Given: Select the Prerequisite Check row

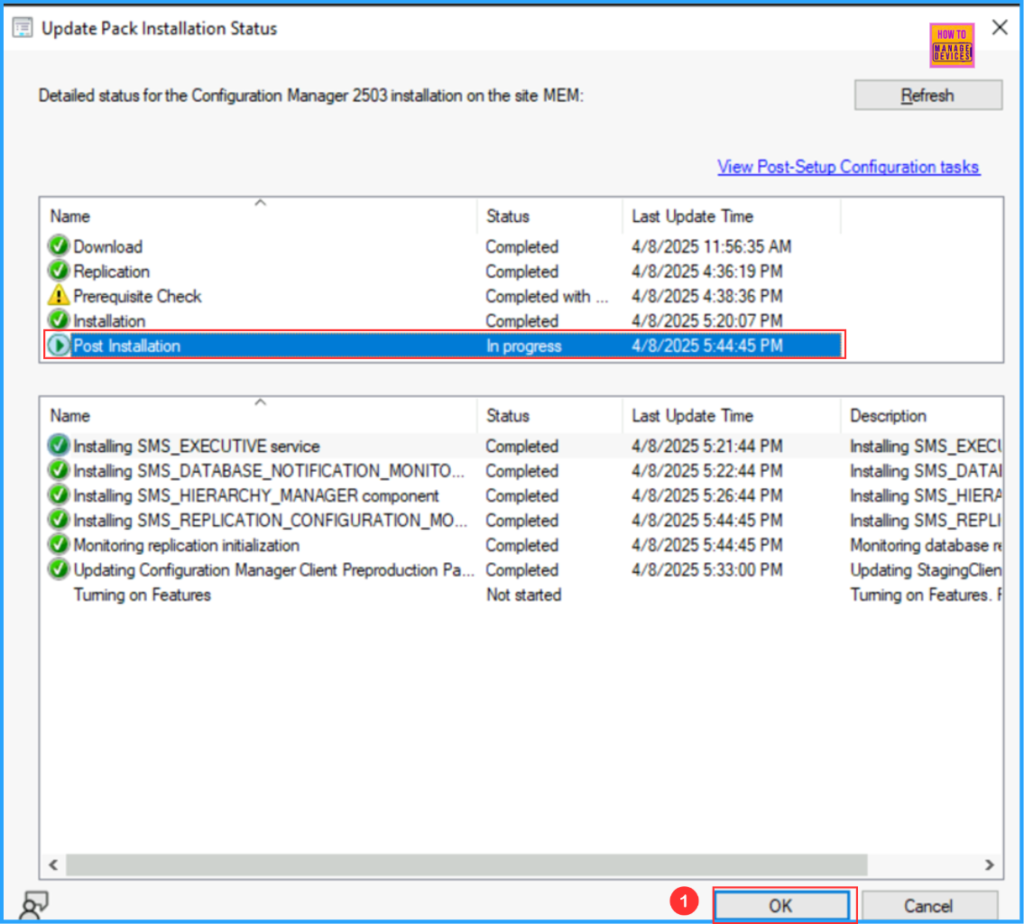Looking at the screenshot, I should click(x=443, y=296).
